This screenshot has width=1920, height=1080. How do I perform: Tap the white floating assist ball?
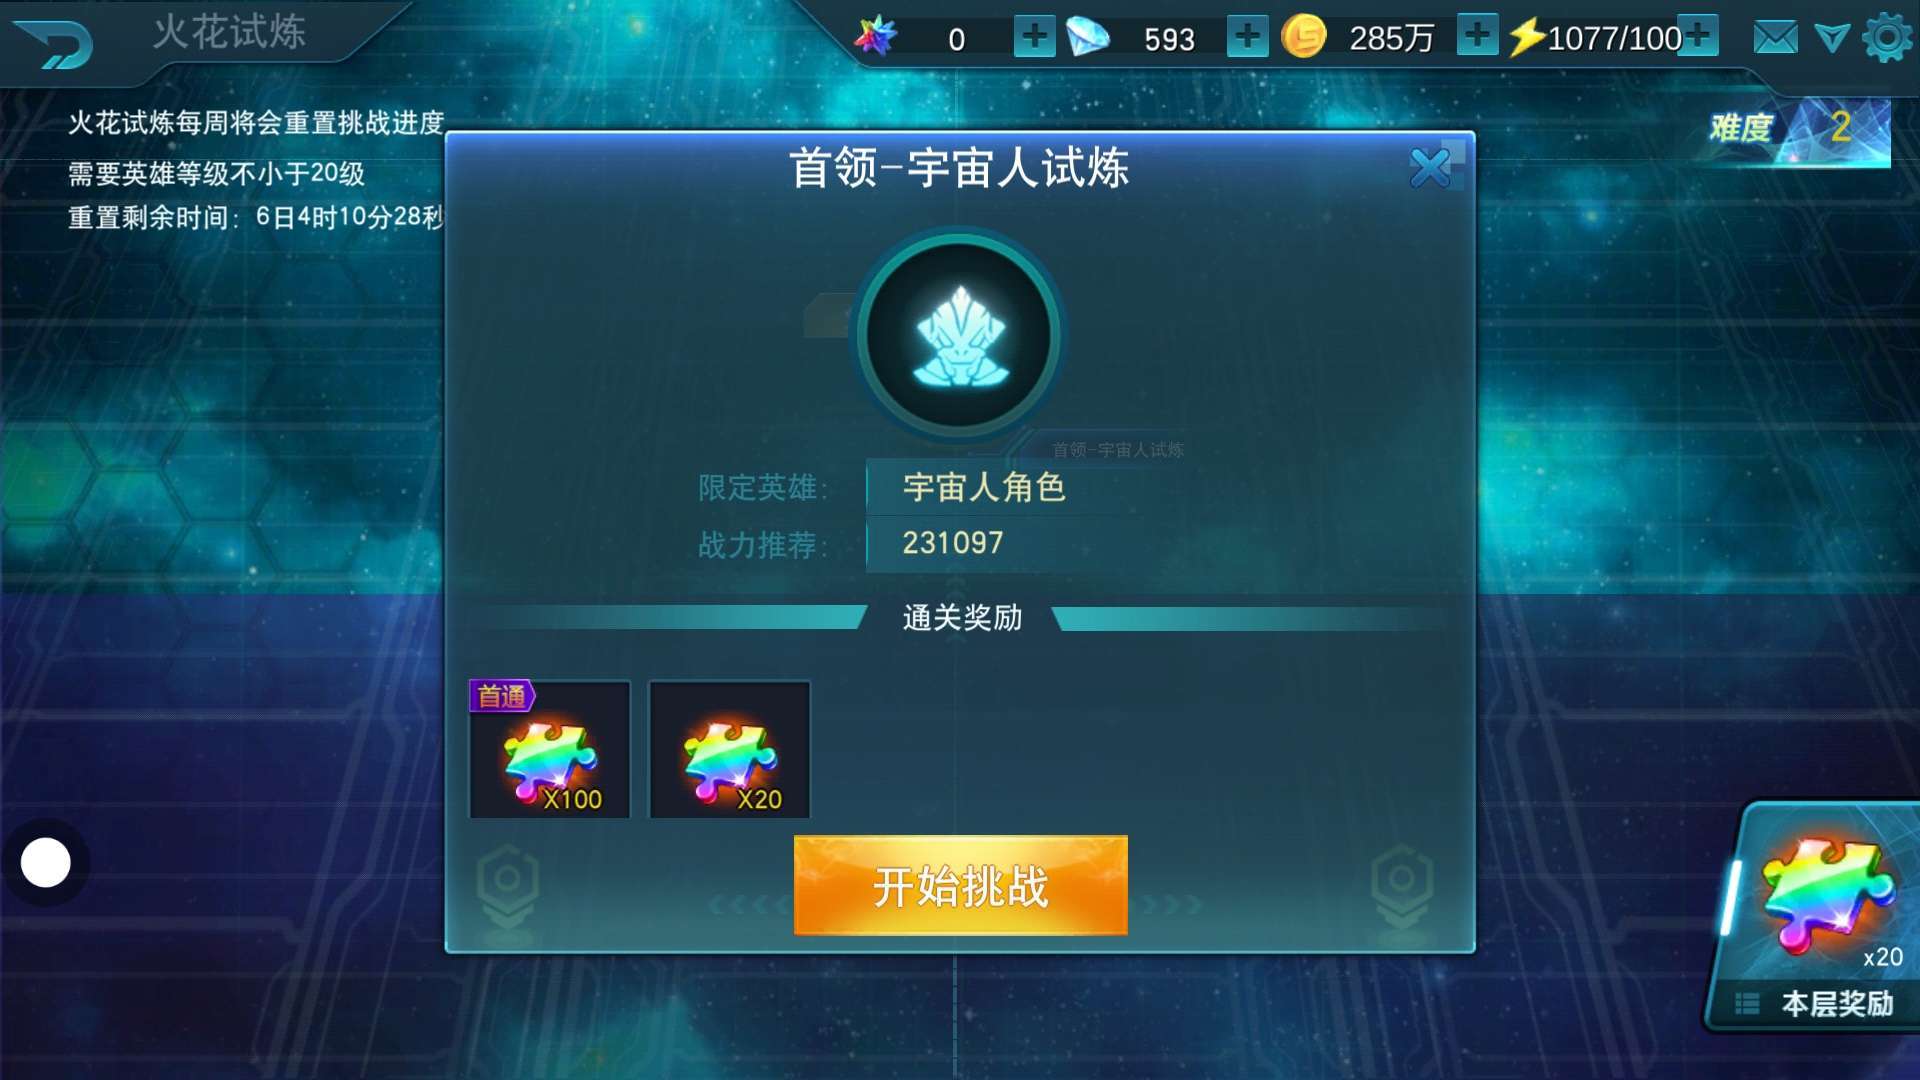point(46,863)
